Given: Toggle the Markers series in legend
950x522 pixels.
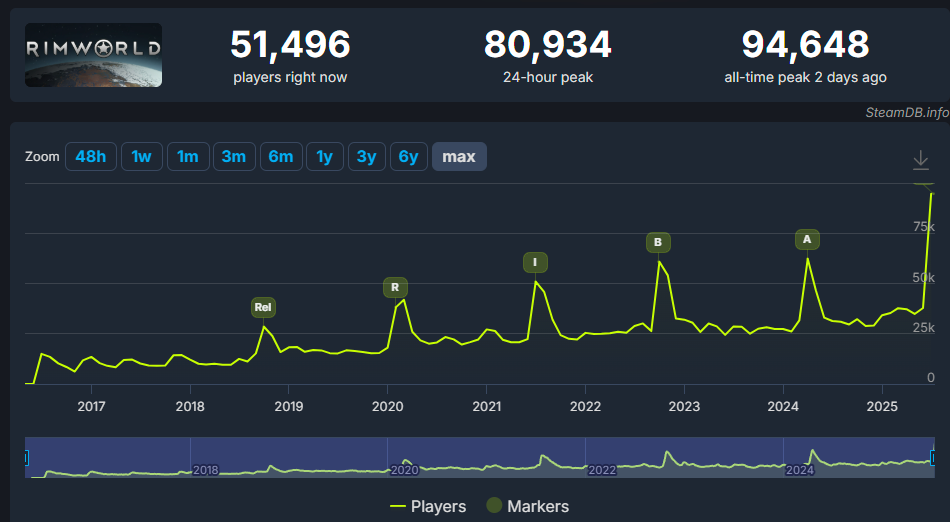Looking at the screenshot, I should point(528,506).
